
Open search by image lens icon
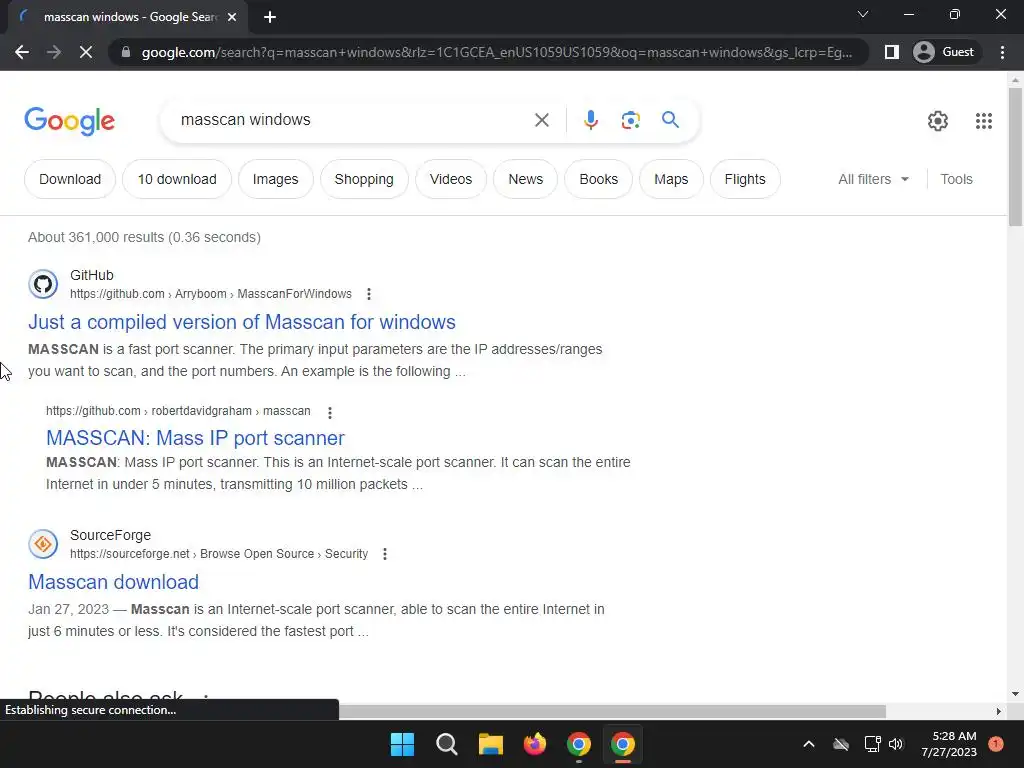tap(630, 120)
